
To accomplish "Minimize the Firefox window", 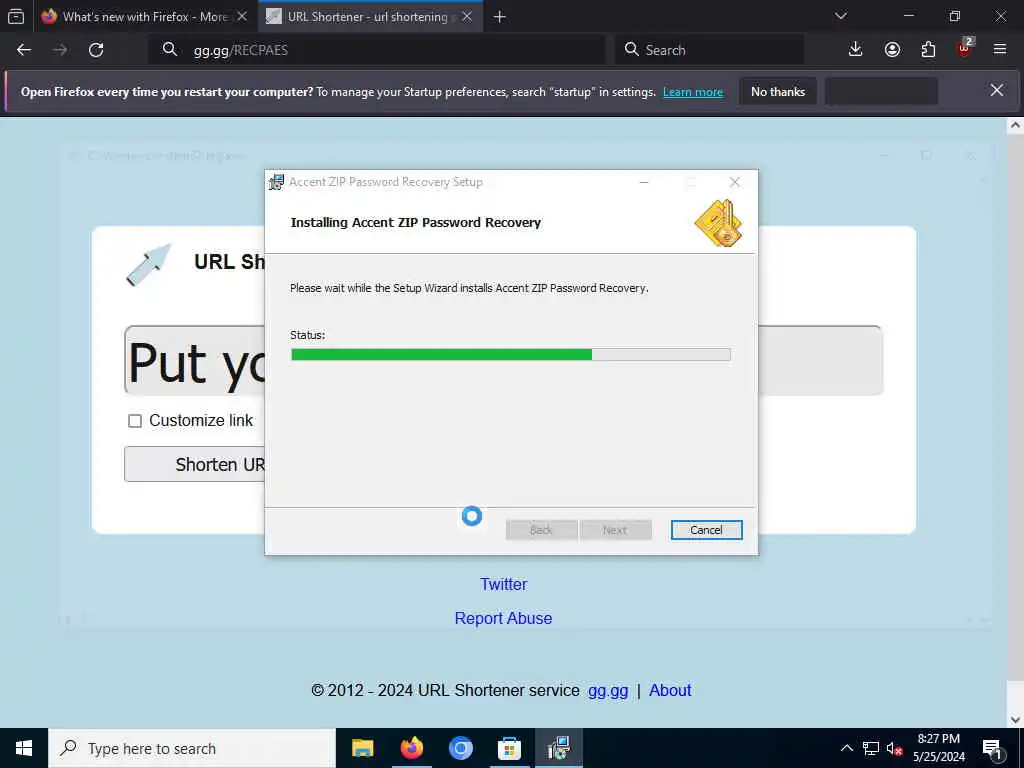I will [x=909, y=16].
